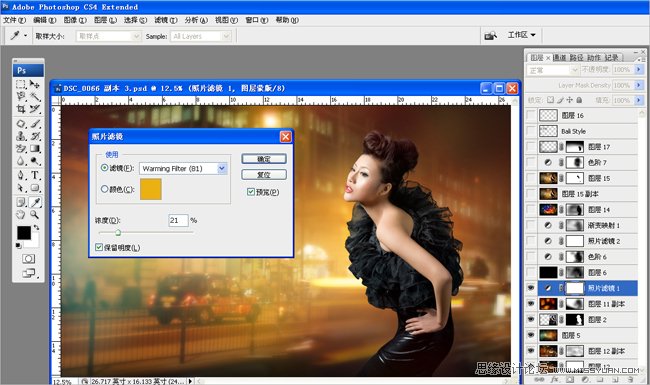The image size is (650, 385).
Task: Open the Sample All Layers dropdown
Action: pyautogui.click(x=226, y=36)
